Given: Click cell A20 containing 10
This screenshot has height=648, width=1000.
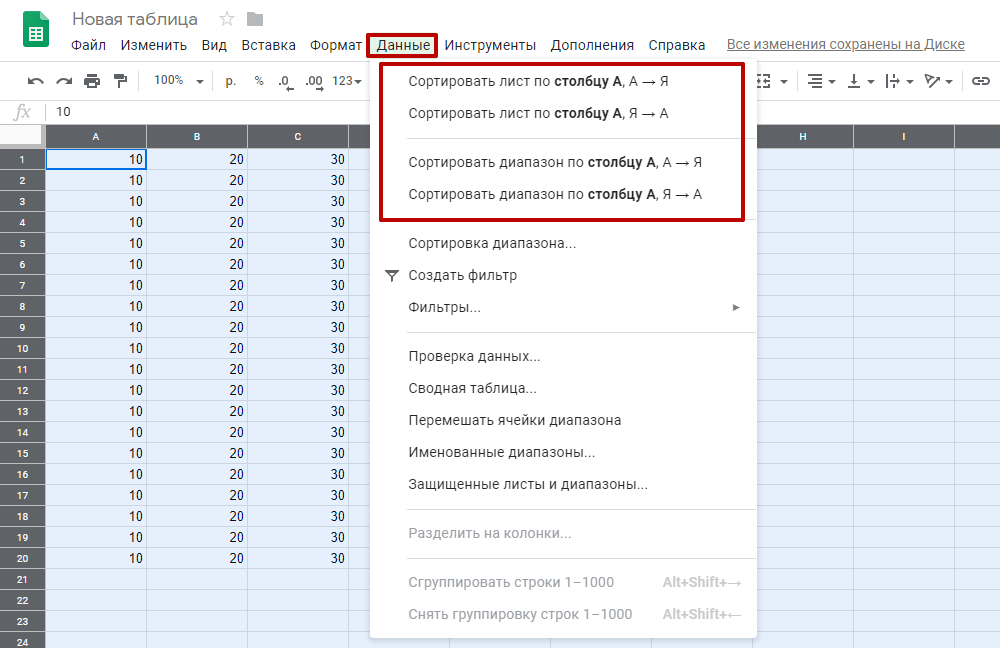Looking at the screenshot, I should coord(96,559).
